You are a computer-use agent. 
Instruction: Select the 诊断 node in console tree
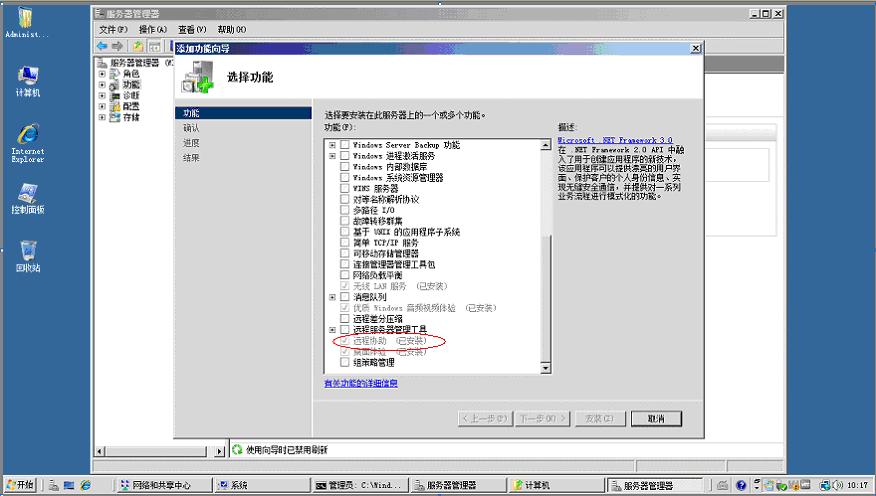[131, 96]
